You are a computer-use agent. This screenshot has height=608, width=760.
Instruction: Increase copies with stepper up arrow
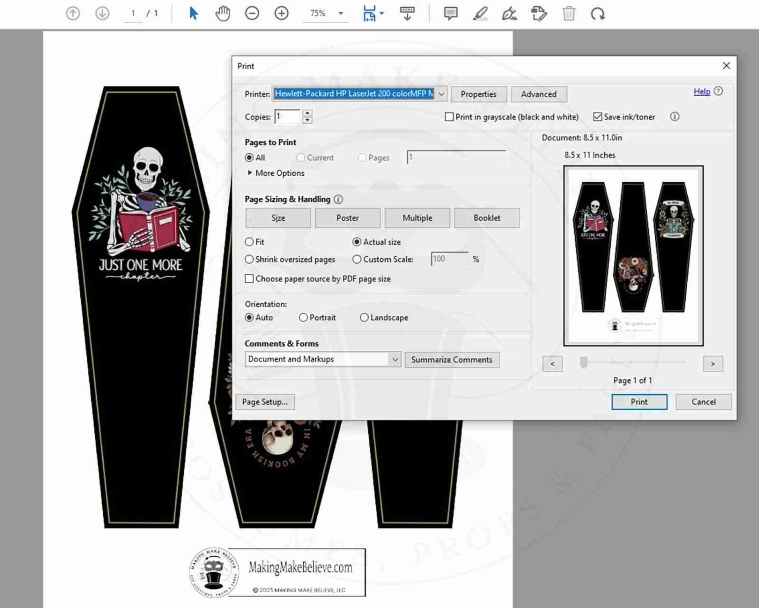pos(307,113)
